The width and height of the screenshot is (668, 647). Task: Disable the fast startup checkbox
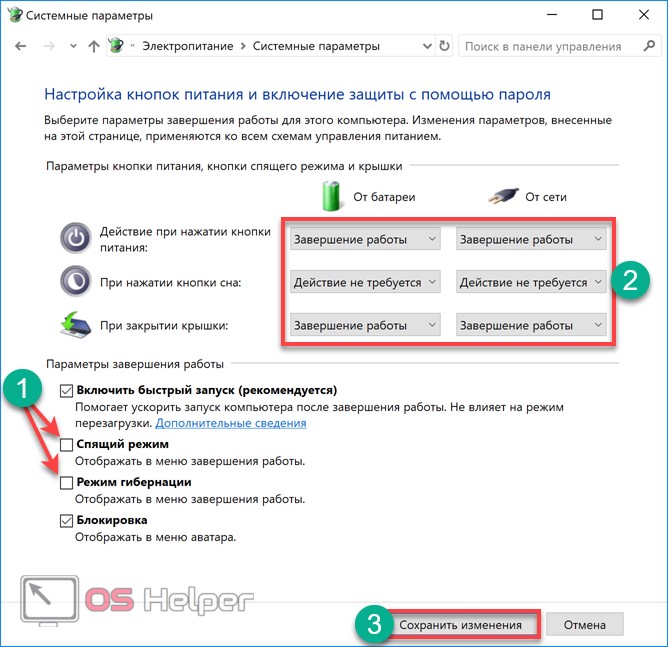pyautogui.click(x=66, y=391)
